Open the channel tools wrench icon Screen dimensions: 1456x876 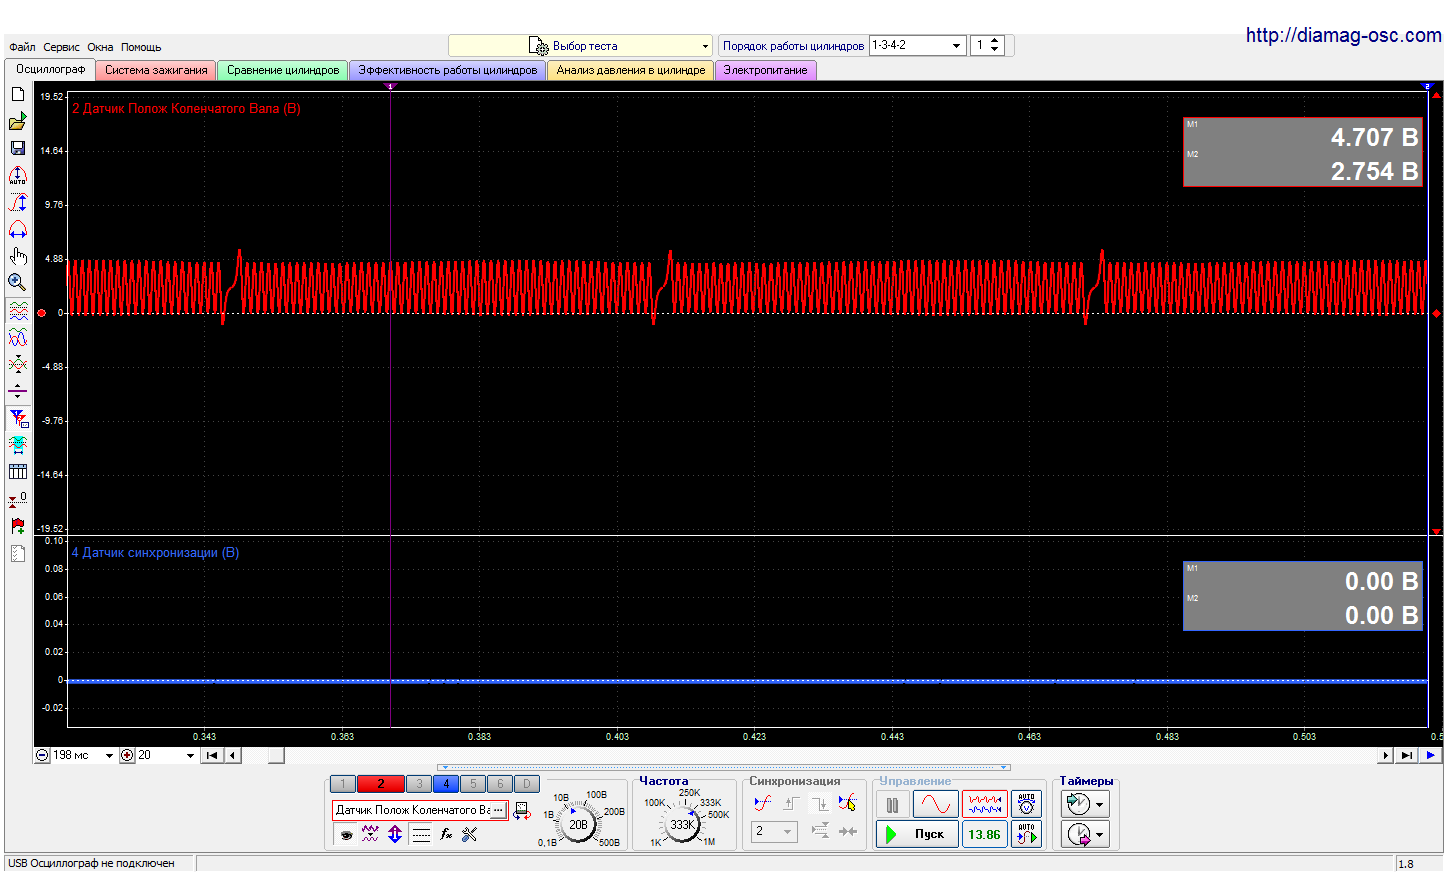(x=470, y=834)
